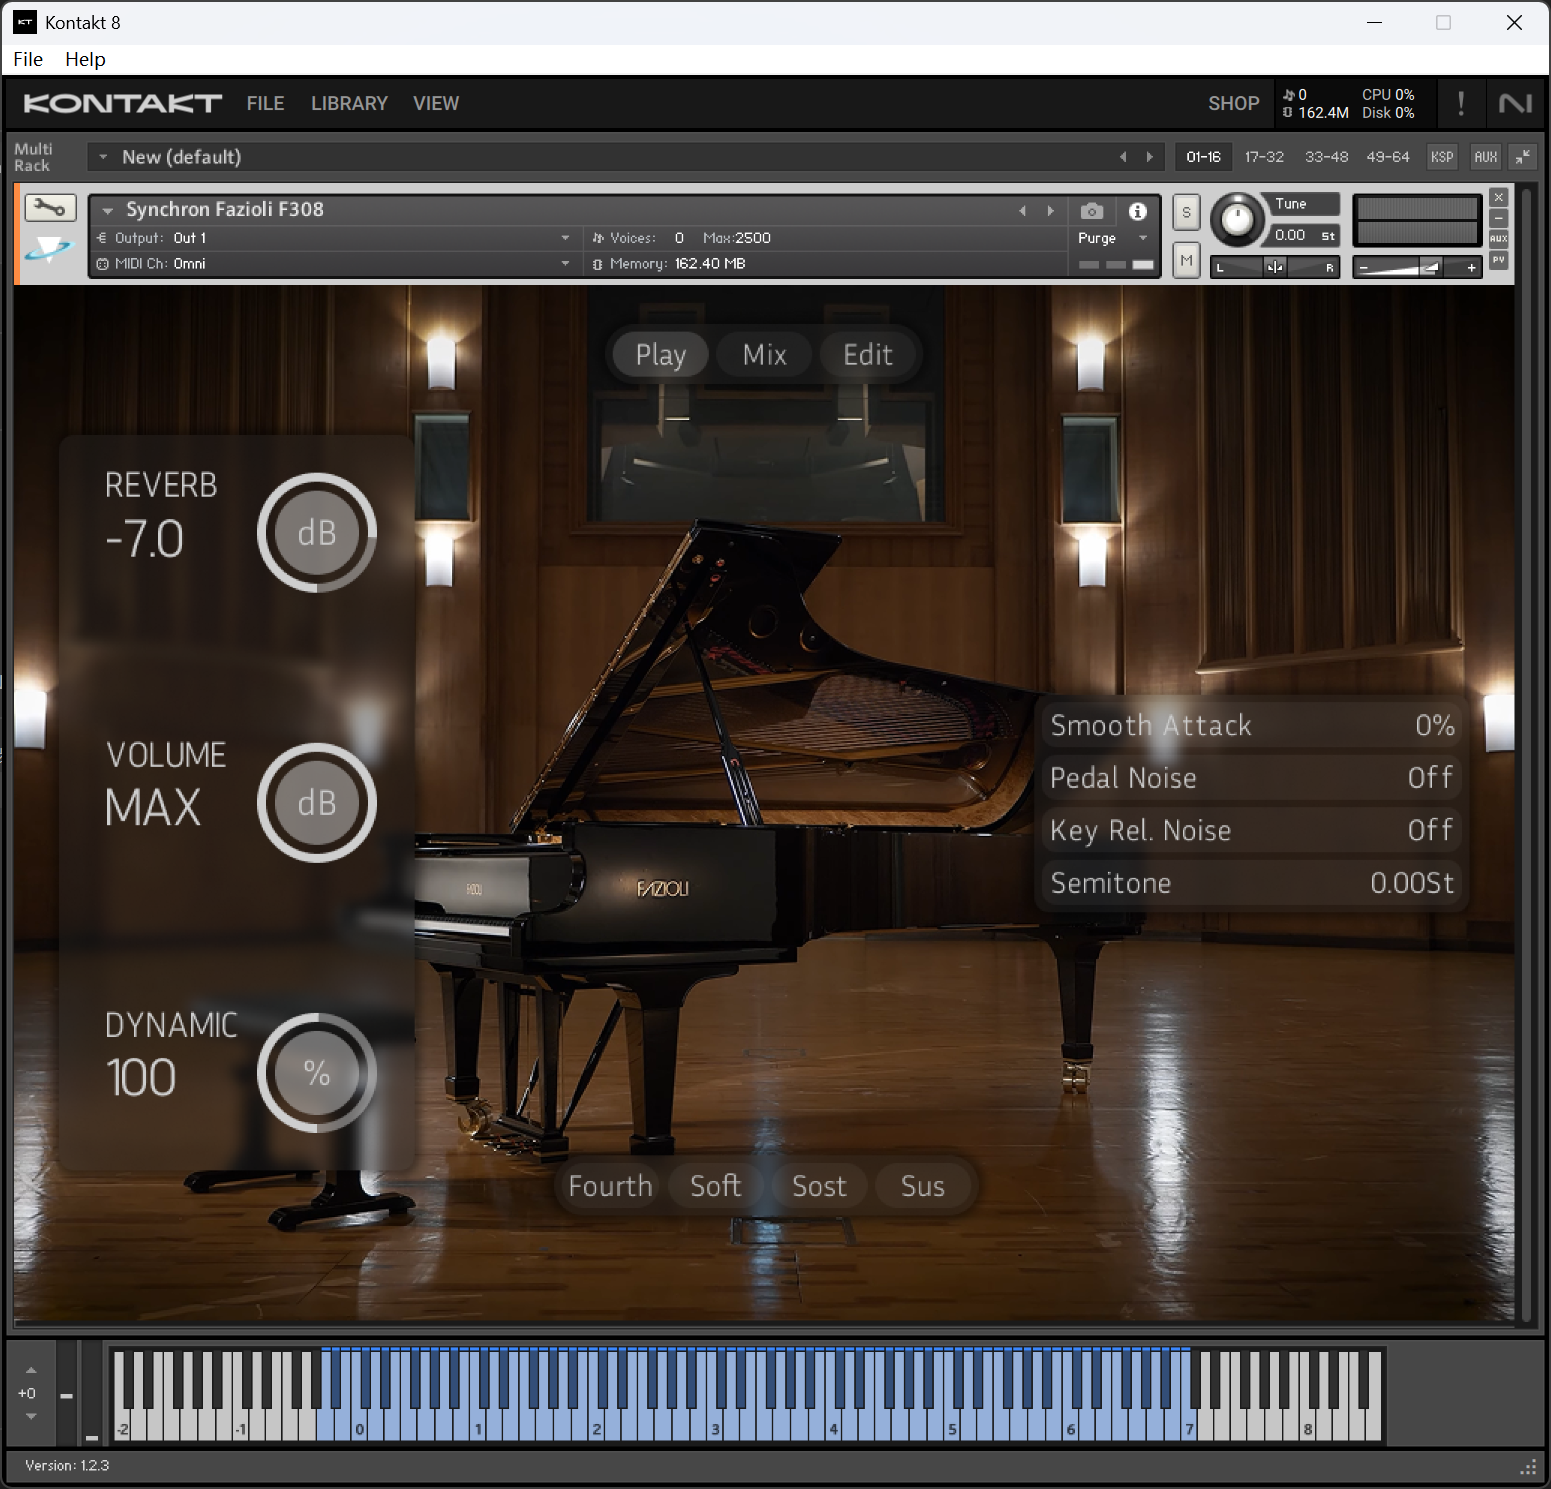Solo the instrument with S button

point(1186,212)
